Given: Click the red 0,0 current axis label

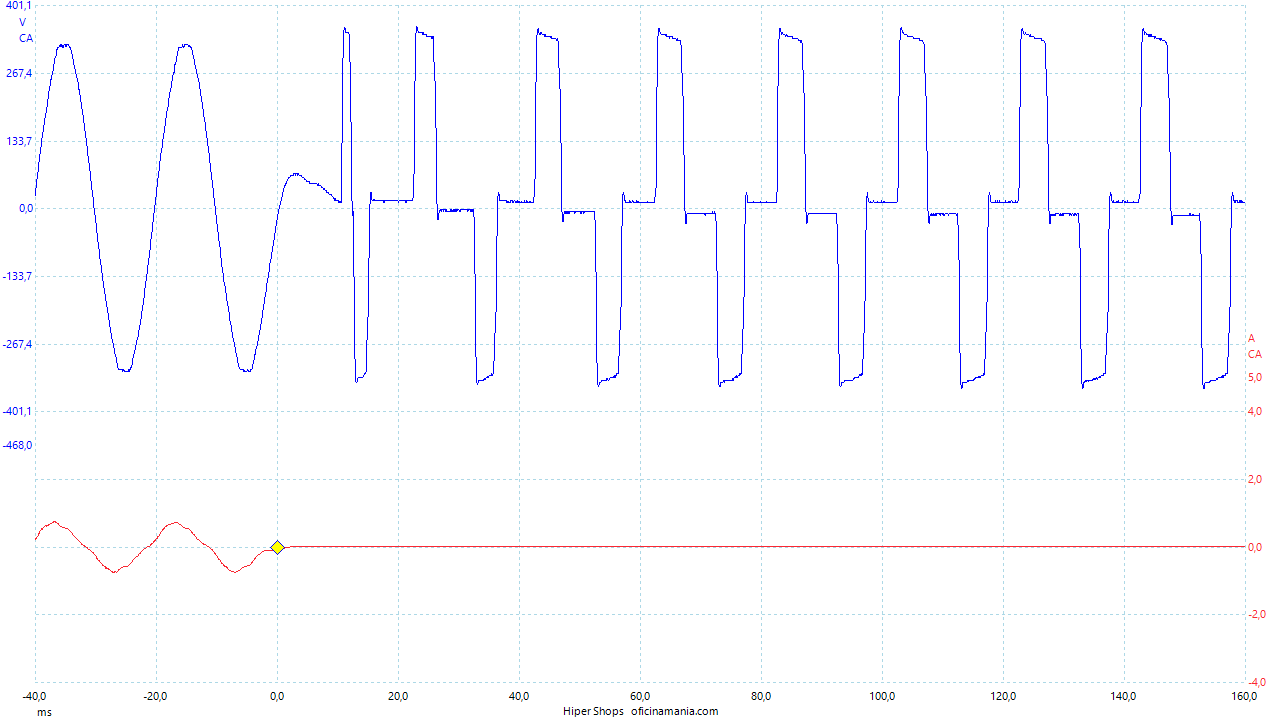Looking at the screenshot, I should (x=1254, y=547).
